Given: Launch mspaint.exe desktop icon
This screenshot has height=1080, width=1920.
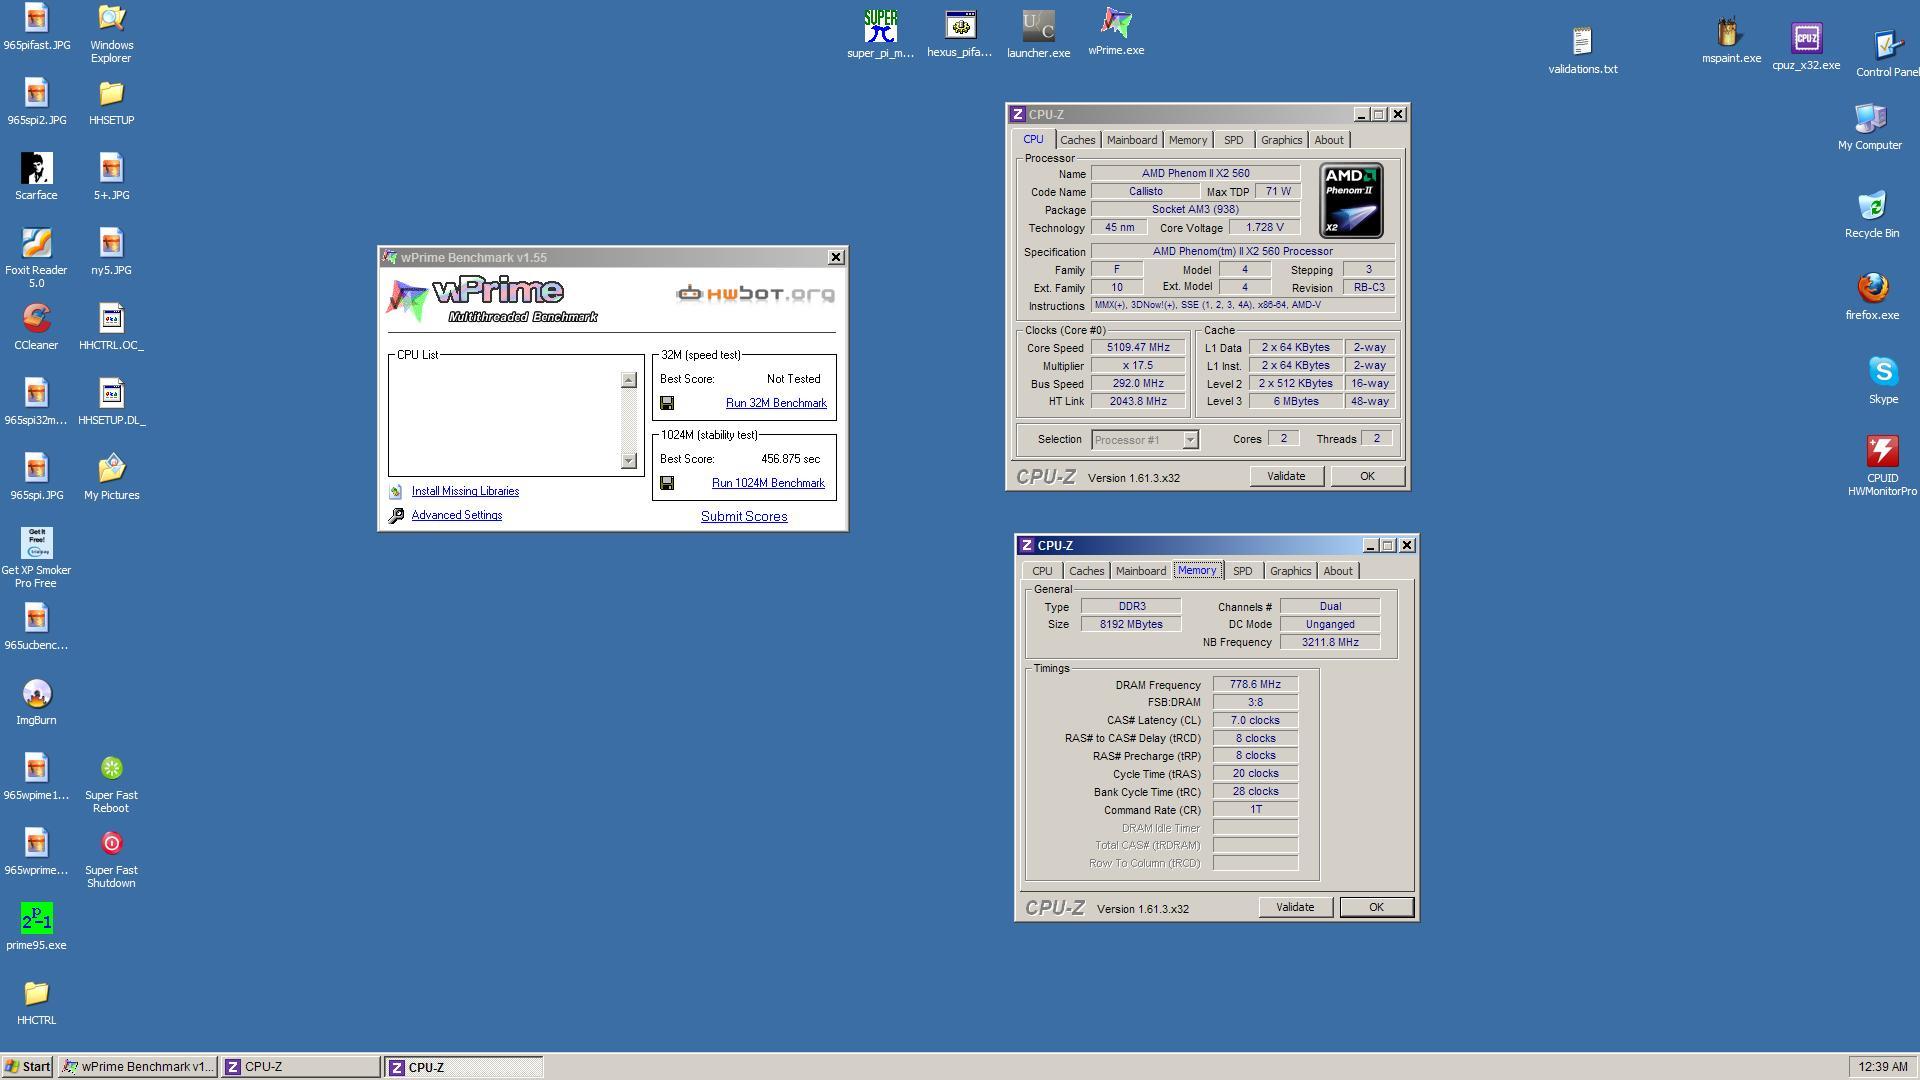Looking at the screenshot, I should point(1731,41).
